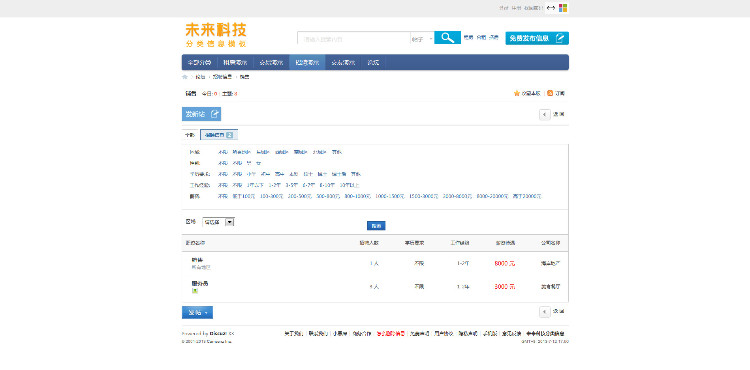Image resolution: width=750 pixels, height=370 pixels.
Task: Click the 薪资待遇 column header
Action: pyautogui.click(x=506, y=243)
